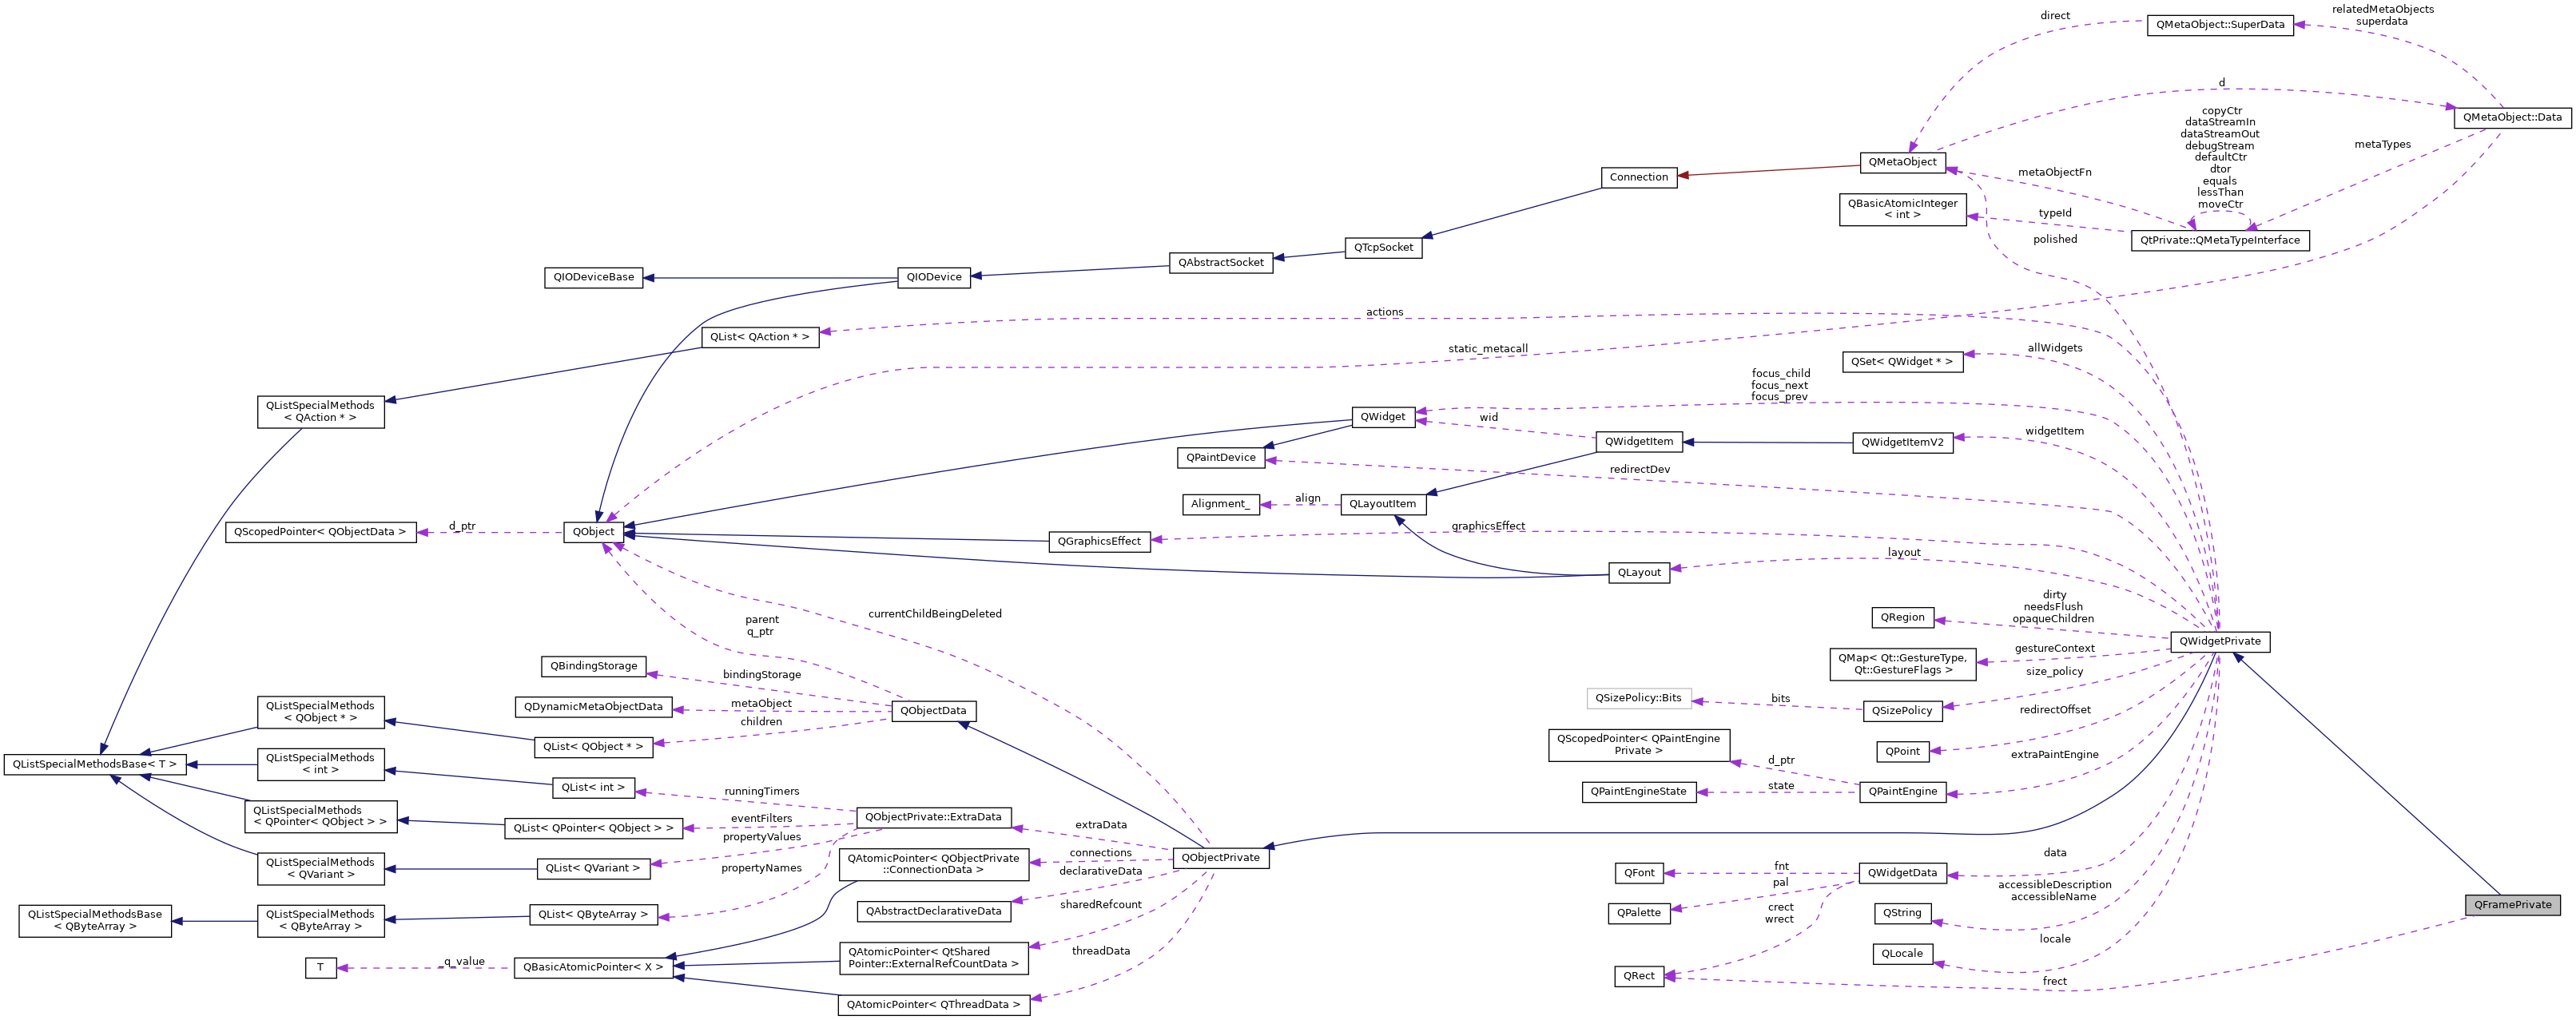
Task: Click the redirectDev edge label
Action: point(1639,469)
